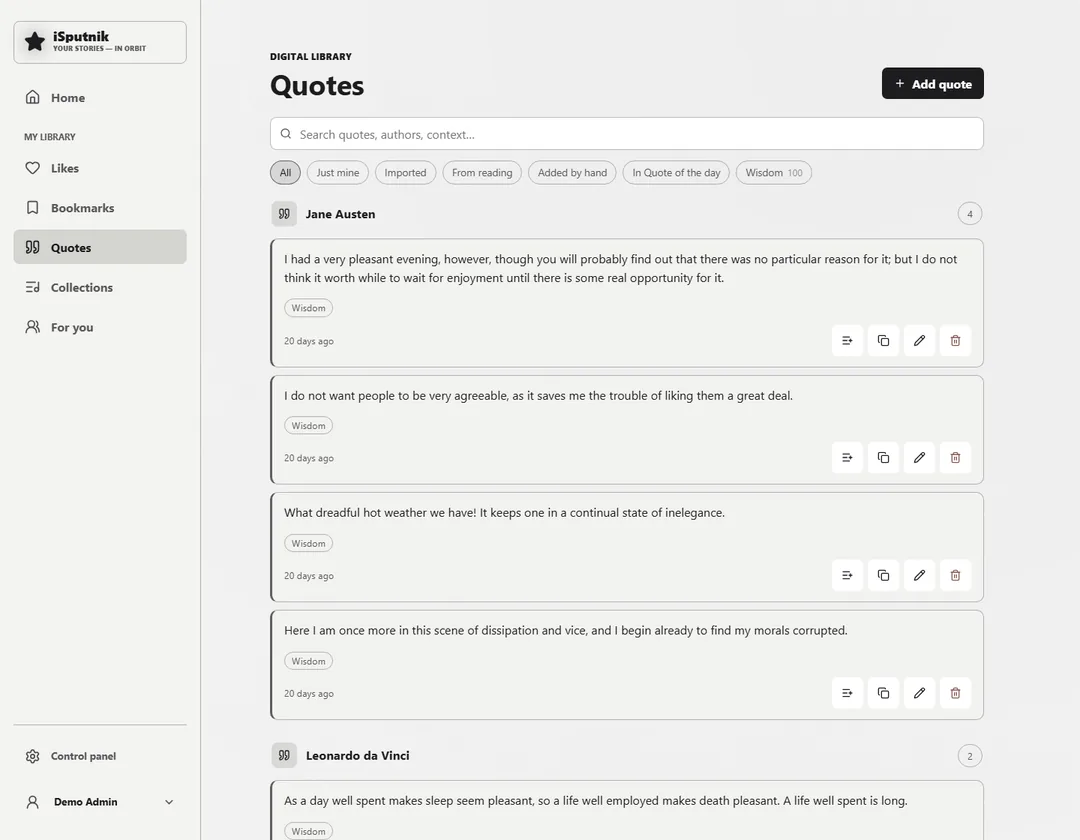Click the Jane Austen quote count badge
This screenshot has height=840, width=1080.
970,214
